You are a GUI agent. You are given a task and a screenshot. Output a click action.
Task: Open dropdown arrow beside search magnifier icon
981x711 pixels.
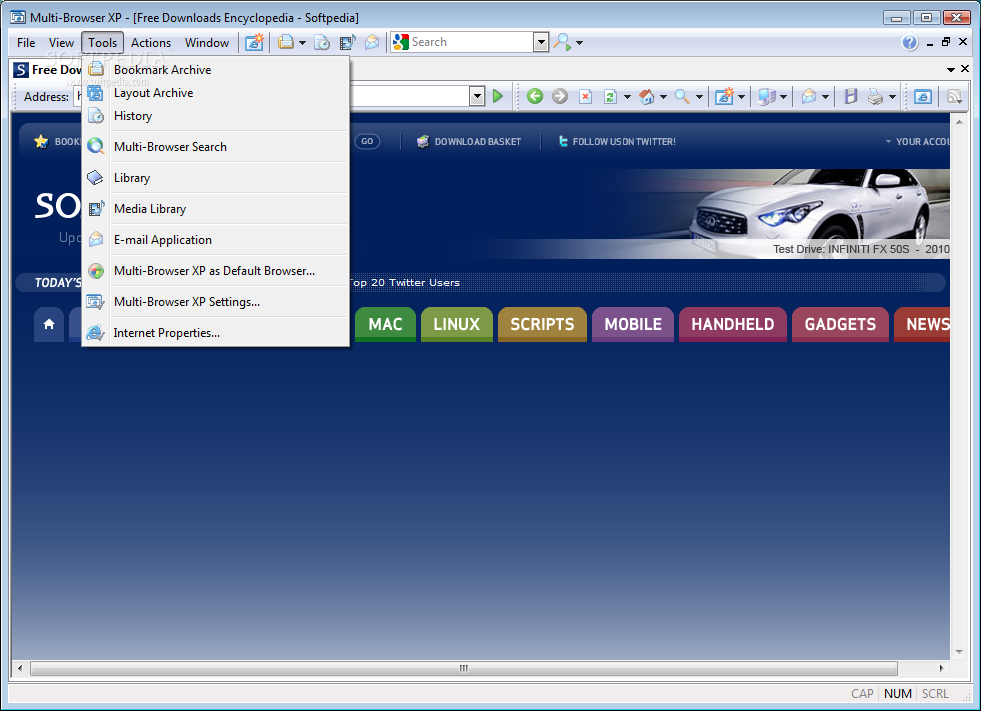pos(579,43)
